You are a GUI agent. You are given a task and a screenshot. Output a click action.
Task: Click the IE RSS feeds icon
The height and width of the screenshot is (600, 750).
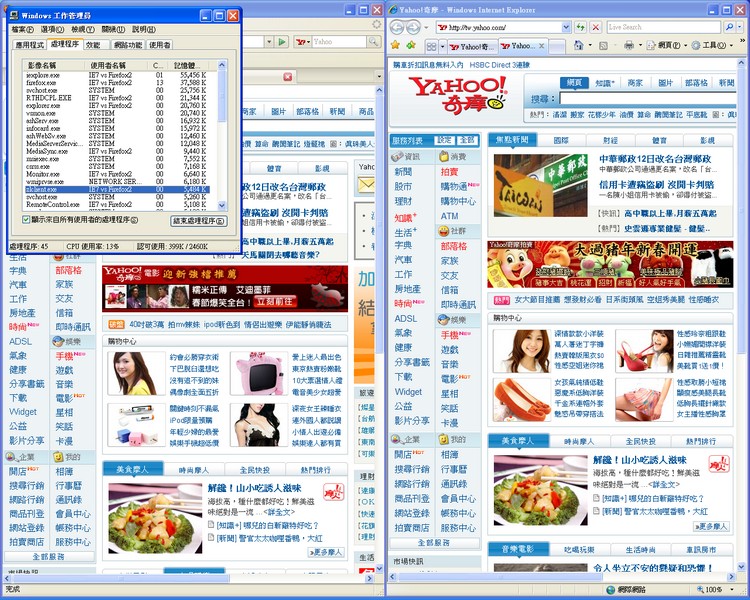pos(604,45)
